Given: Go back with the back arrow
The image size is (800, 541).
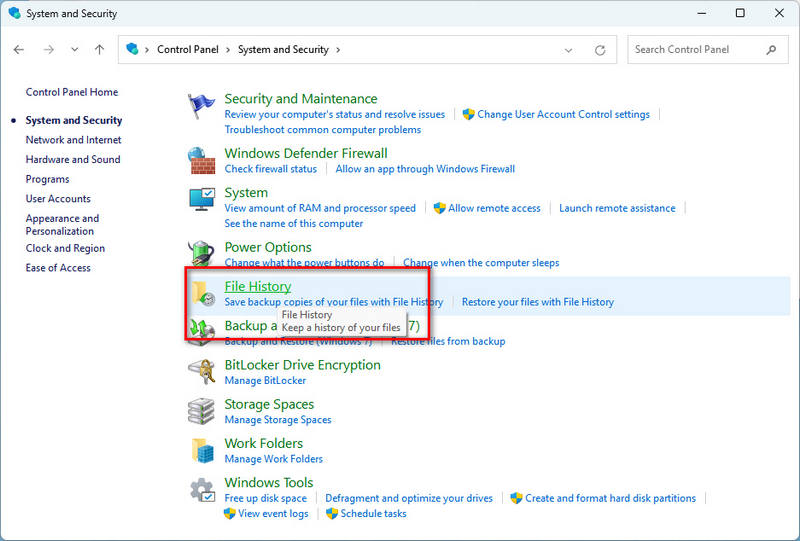Looking at the screenshot, I should click(19, 50).
